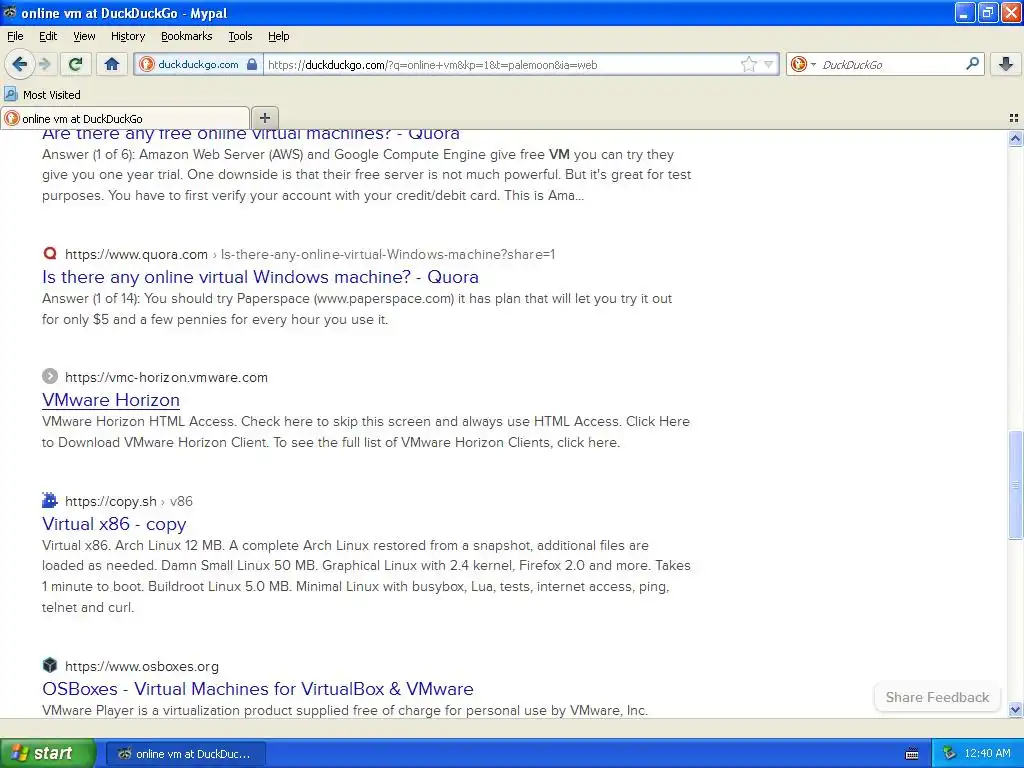Open 'Is there any online virtual Windows machine?' link
The height and width of the screenshot is (768, 1024).
[x=260, y=277]
